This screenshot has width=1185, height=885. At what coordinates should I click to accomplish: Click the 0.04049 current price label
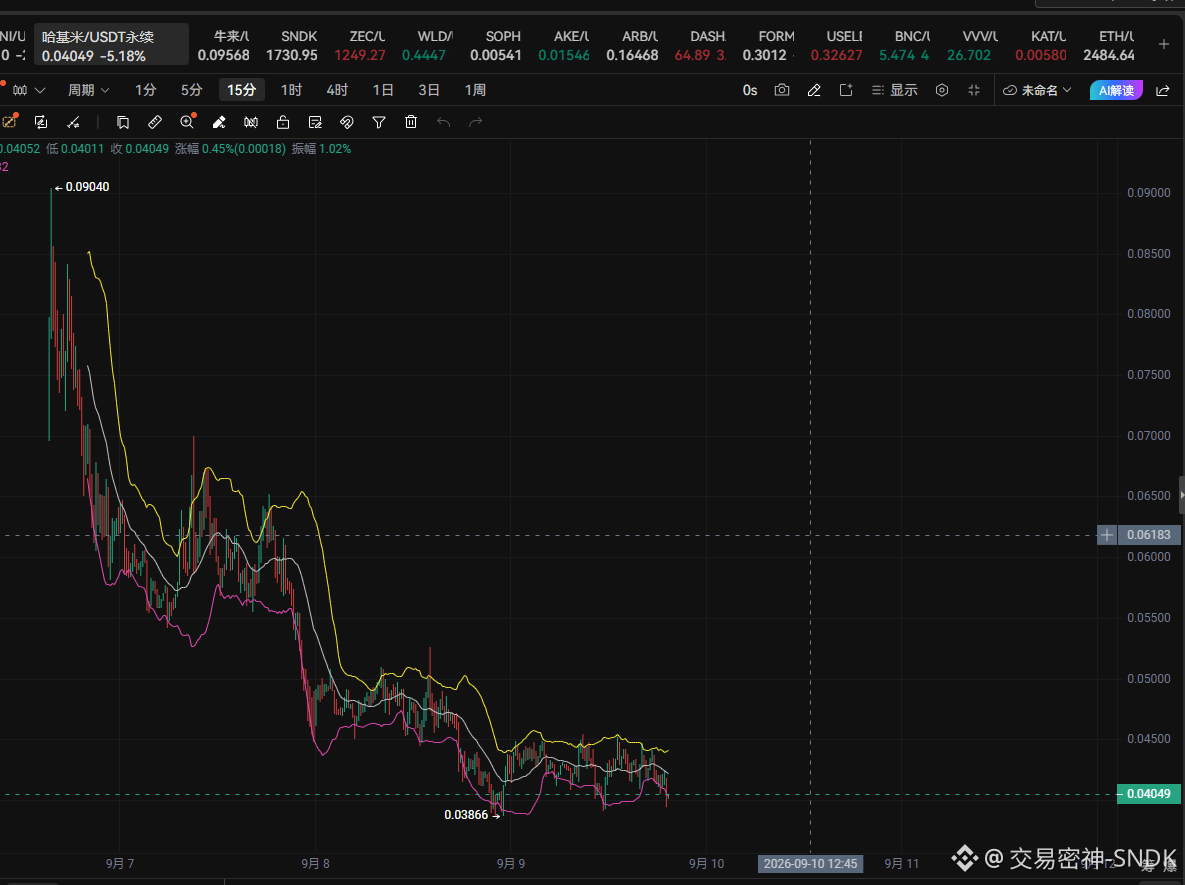click(x=1149, y=794)
